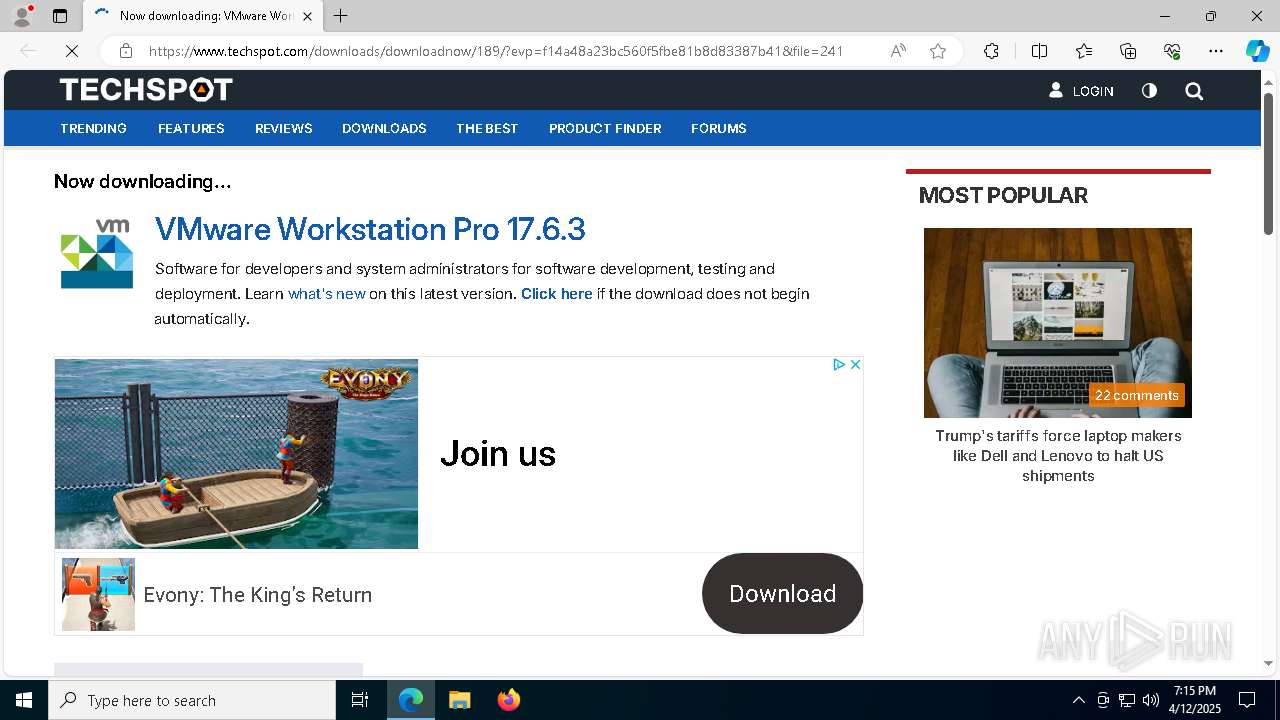The height and width of the screenshot is (720, 1280).
Task: Toggle dark mode contrast icon
Action: pos(1149,91)
